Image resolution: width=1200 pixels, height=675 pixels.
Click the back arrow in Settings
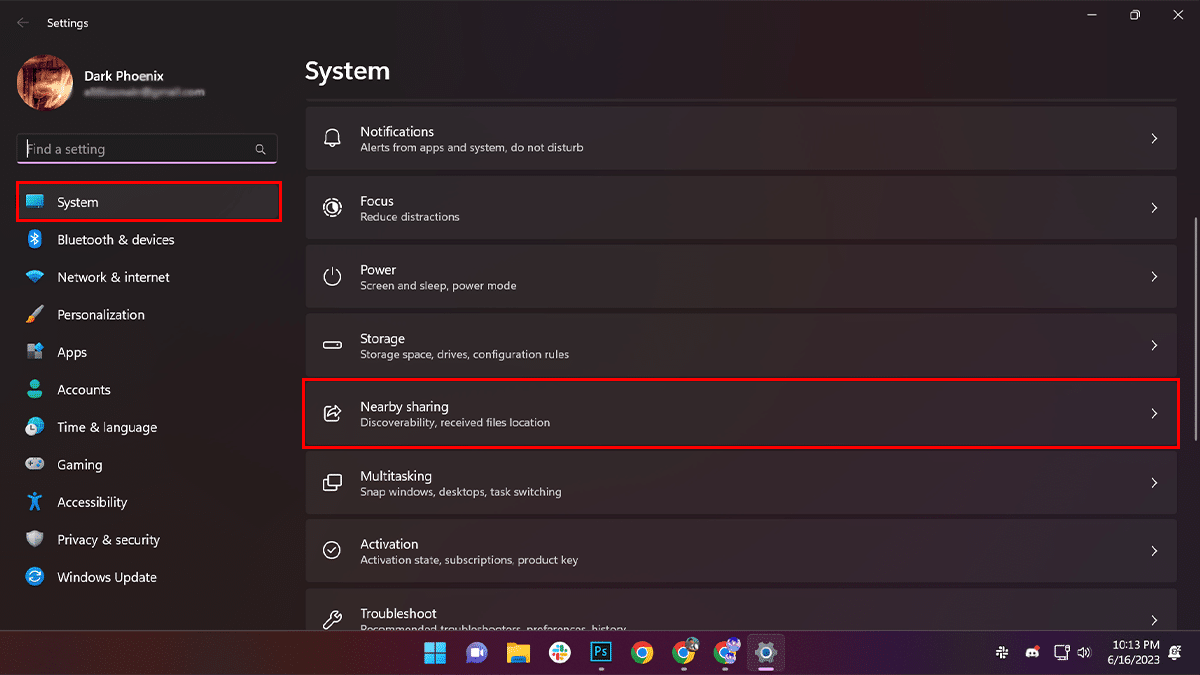pos(23,22)
